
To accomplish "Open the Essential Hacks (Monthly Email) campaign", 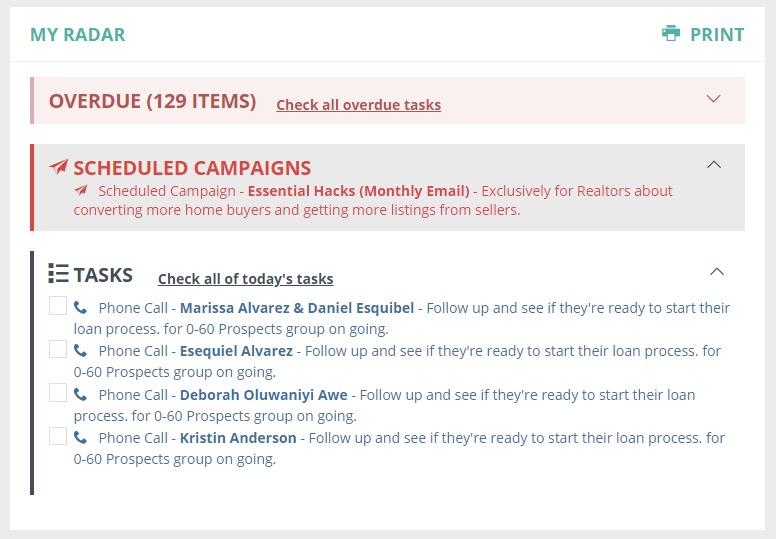I will 358,191.
